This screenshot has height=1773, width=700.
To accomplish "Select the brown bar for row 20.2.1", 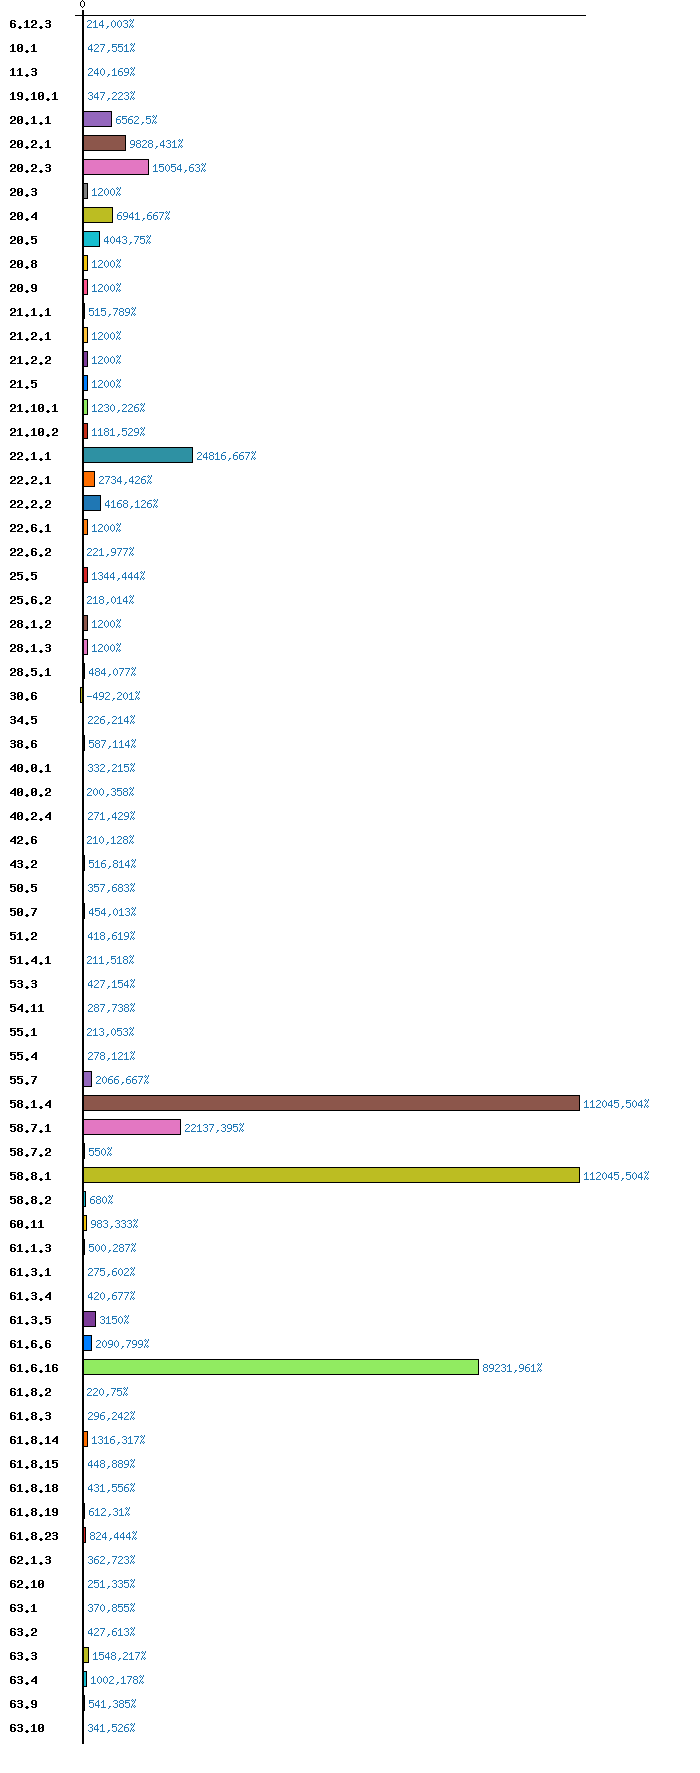I will 104,143.
